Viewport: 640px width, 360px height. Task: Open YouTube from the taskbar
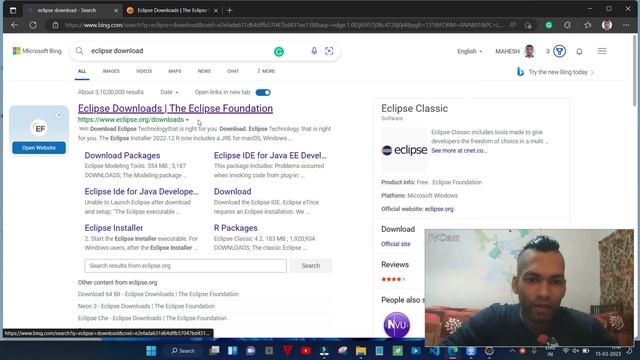pyautogui.click(x=306, y=351)
